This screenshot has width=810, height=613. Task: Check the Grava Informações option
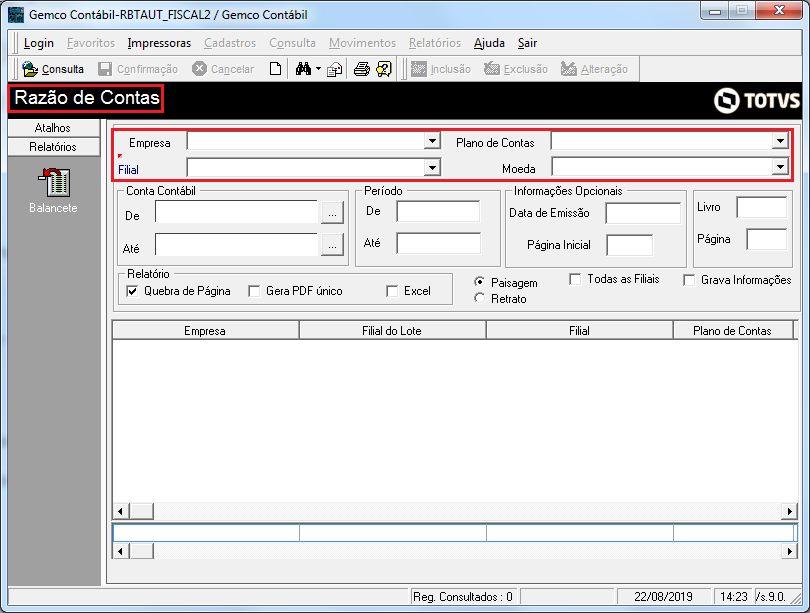click(689, 280)
